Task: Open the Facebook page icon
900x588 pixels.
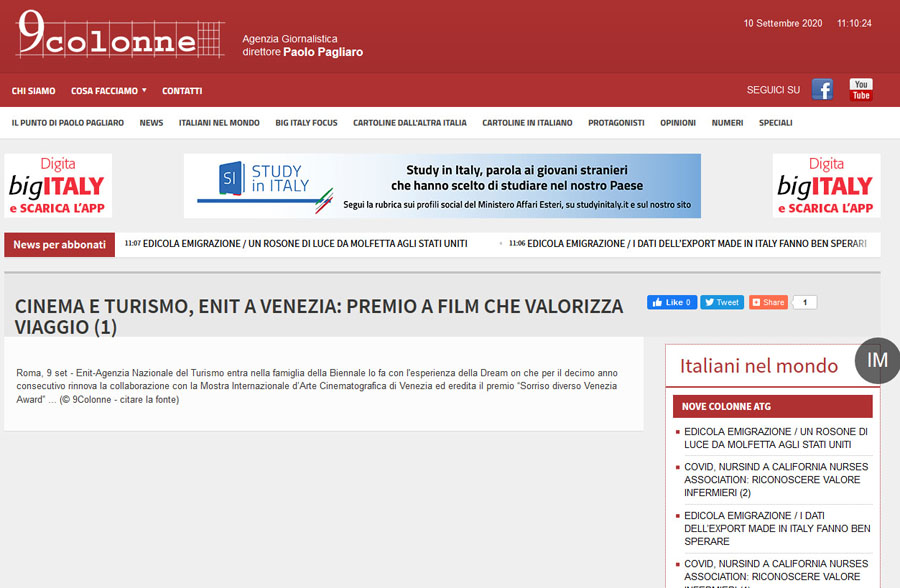Action: pyautogui.click(x=822, y=89)
